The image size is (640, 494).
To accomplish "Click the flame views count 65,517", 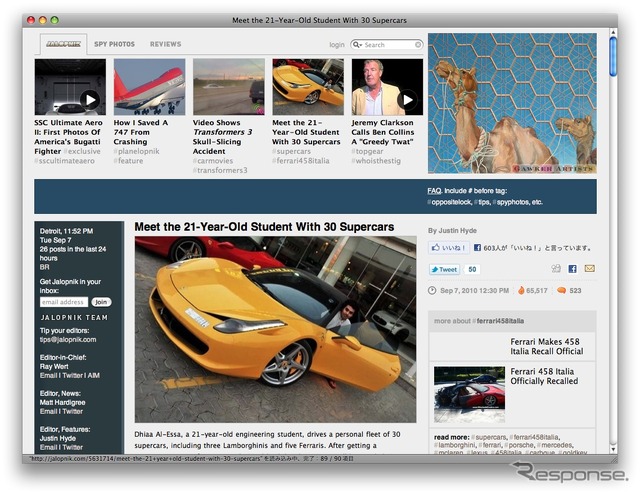I will pos(533,291).
